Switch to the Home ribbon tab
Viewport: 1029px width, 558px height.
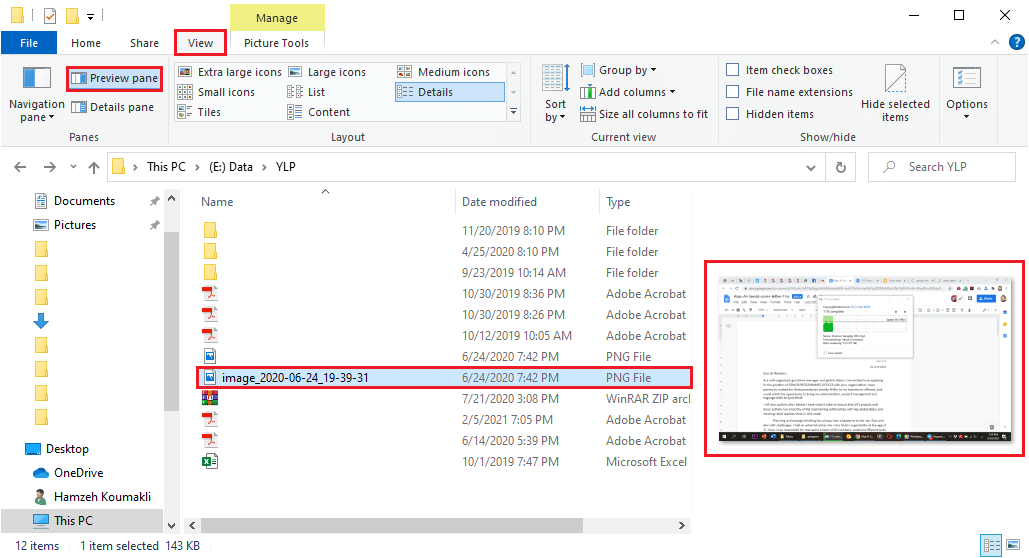click(86, 43)
